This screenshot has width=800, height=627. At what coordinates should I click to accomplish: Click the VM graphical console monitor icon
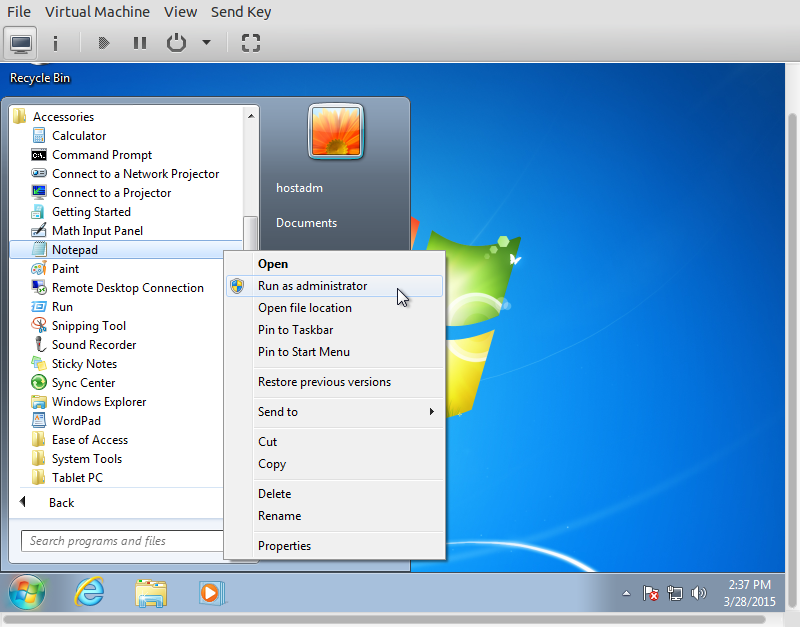pyautogui.click(x=21, y=43)
